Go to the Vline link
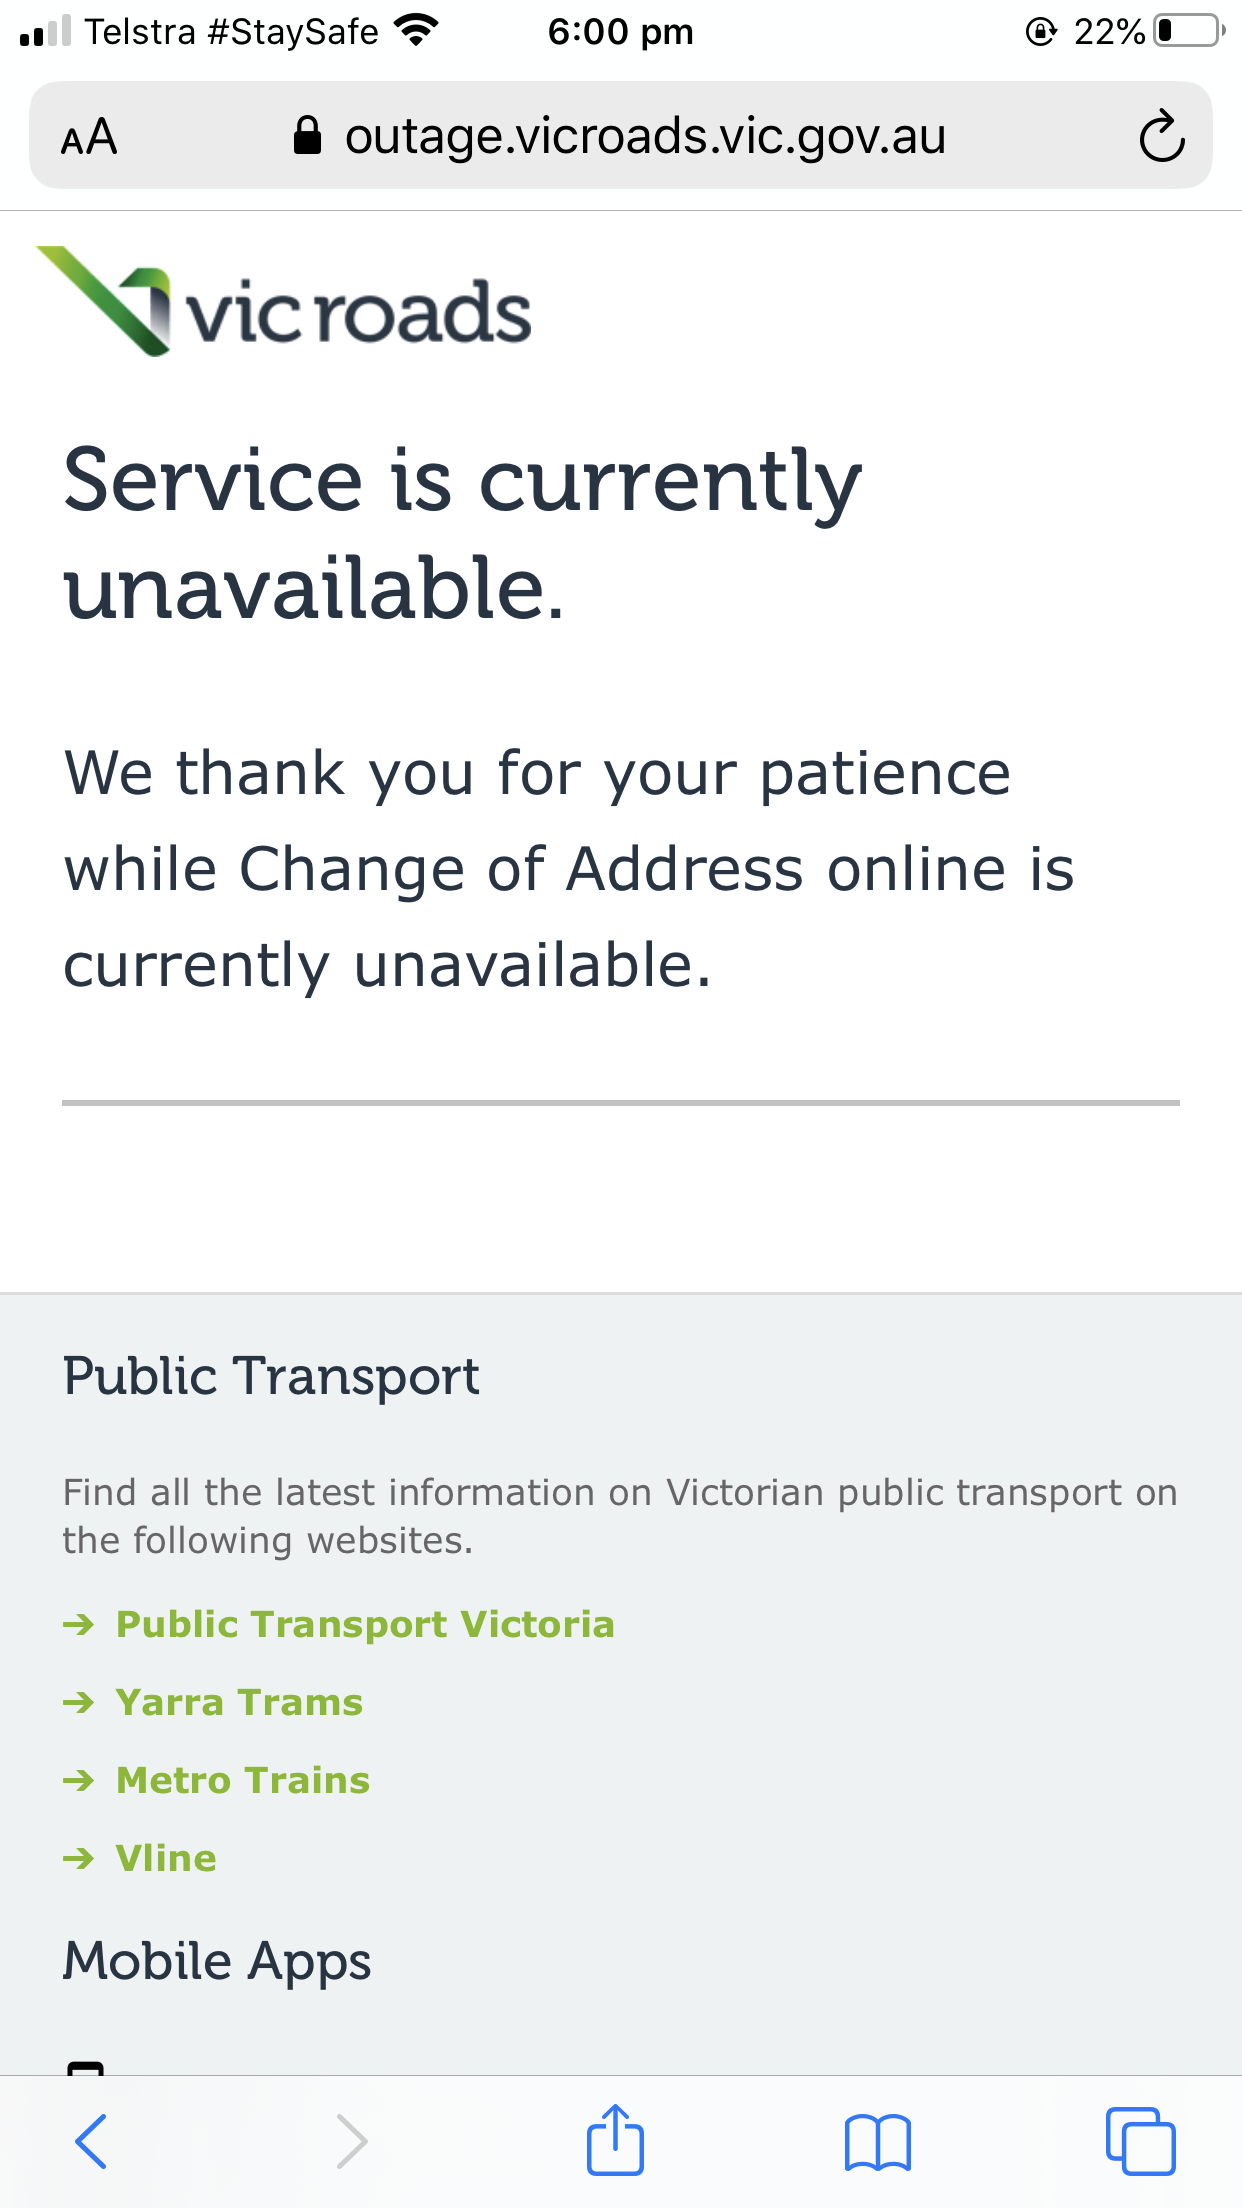 pos(166,1858)
